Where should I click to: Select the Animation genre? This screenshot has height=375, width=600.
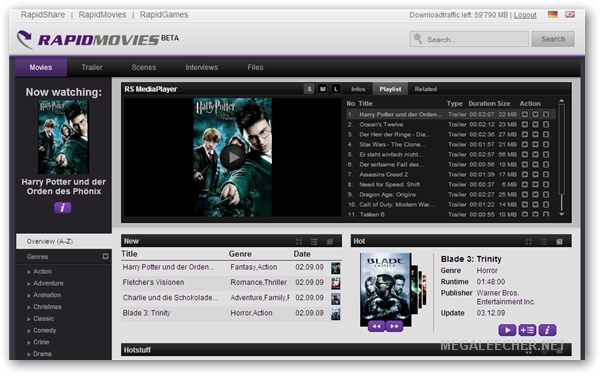[47, 295]
